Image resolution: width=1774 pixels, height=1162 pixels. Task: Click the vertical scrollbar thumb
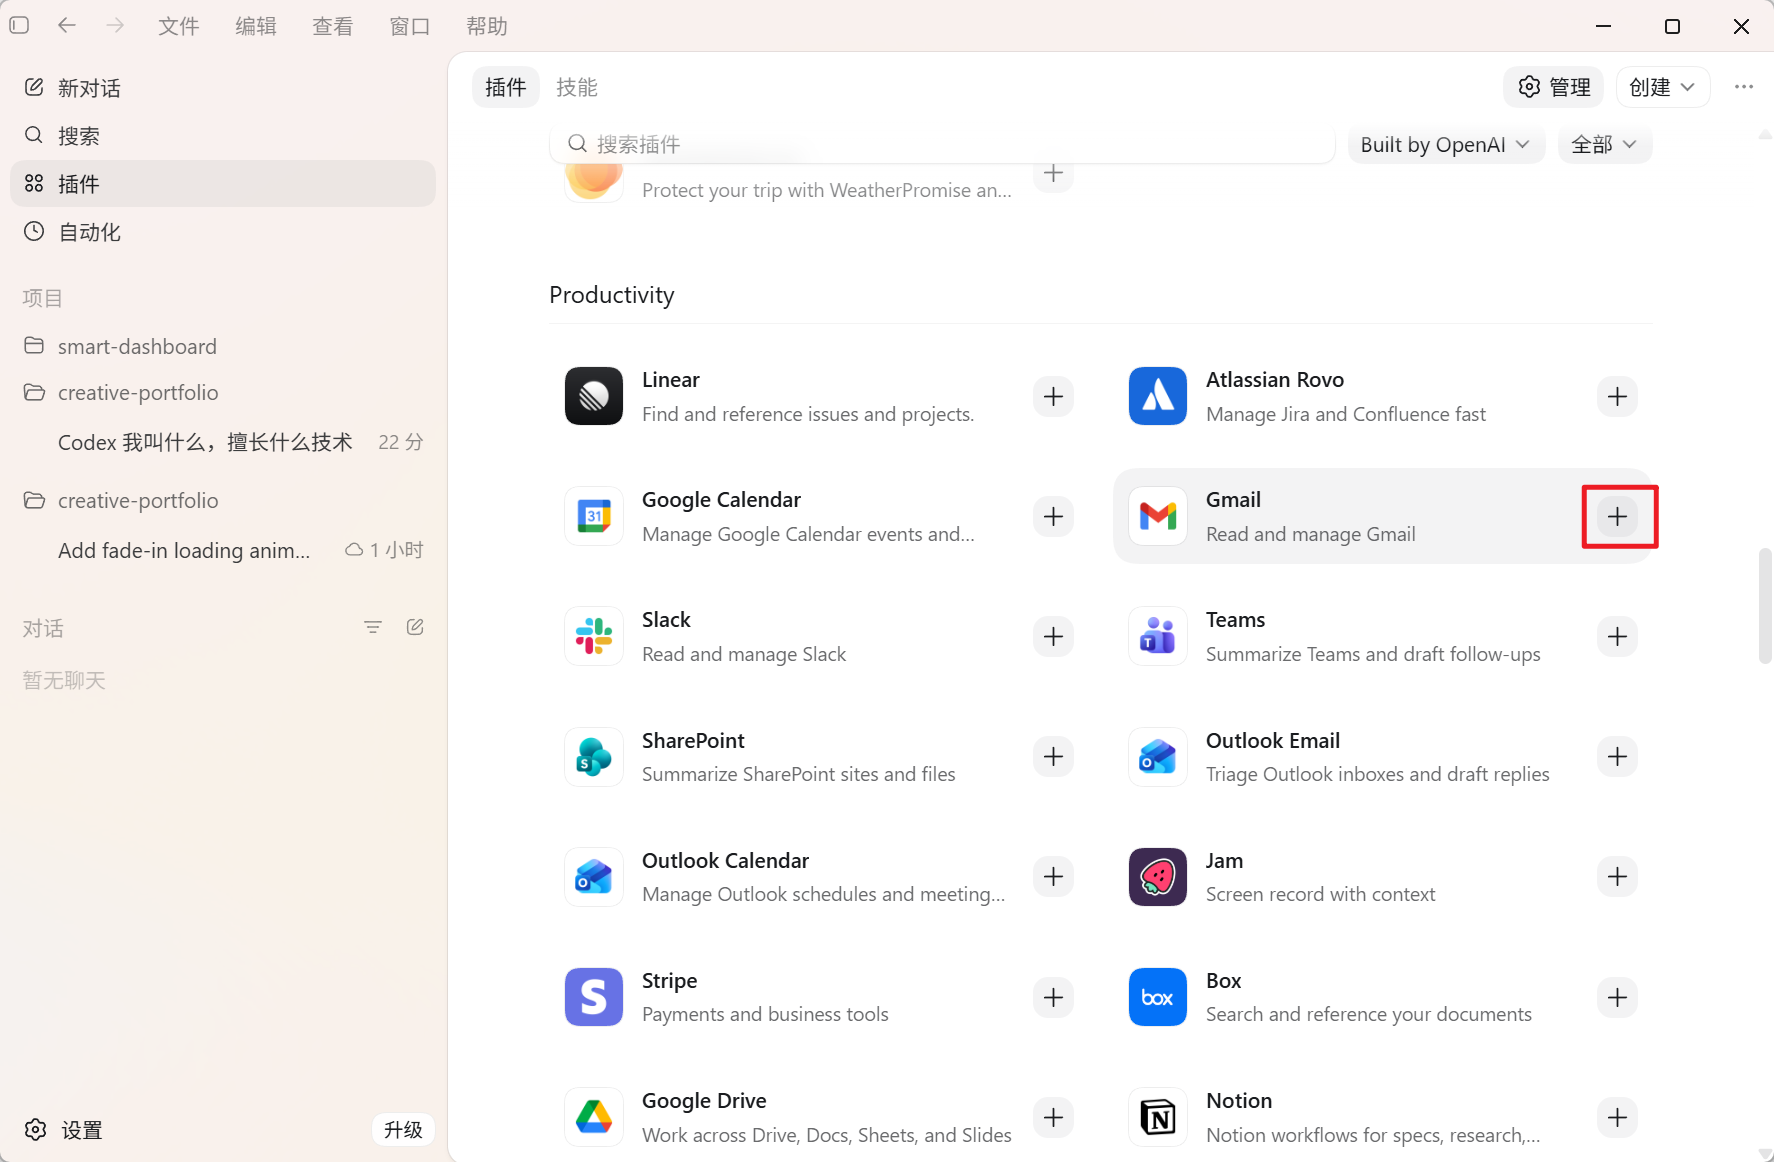pos(1765,606)
